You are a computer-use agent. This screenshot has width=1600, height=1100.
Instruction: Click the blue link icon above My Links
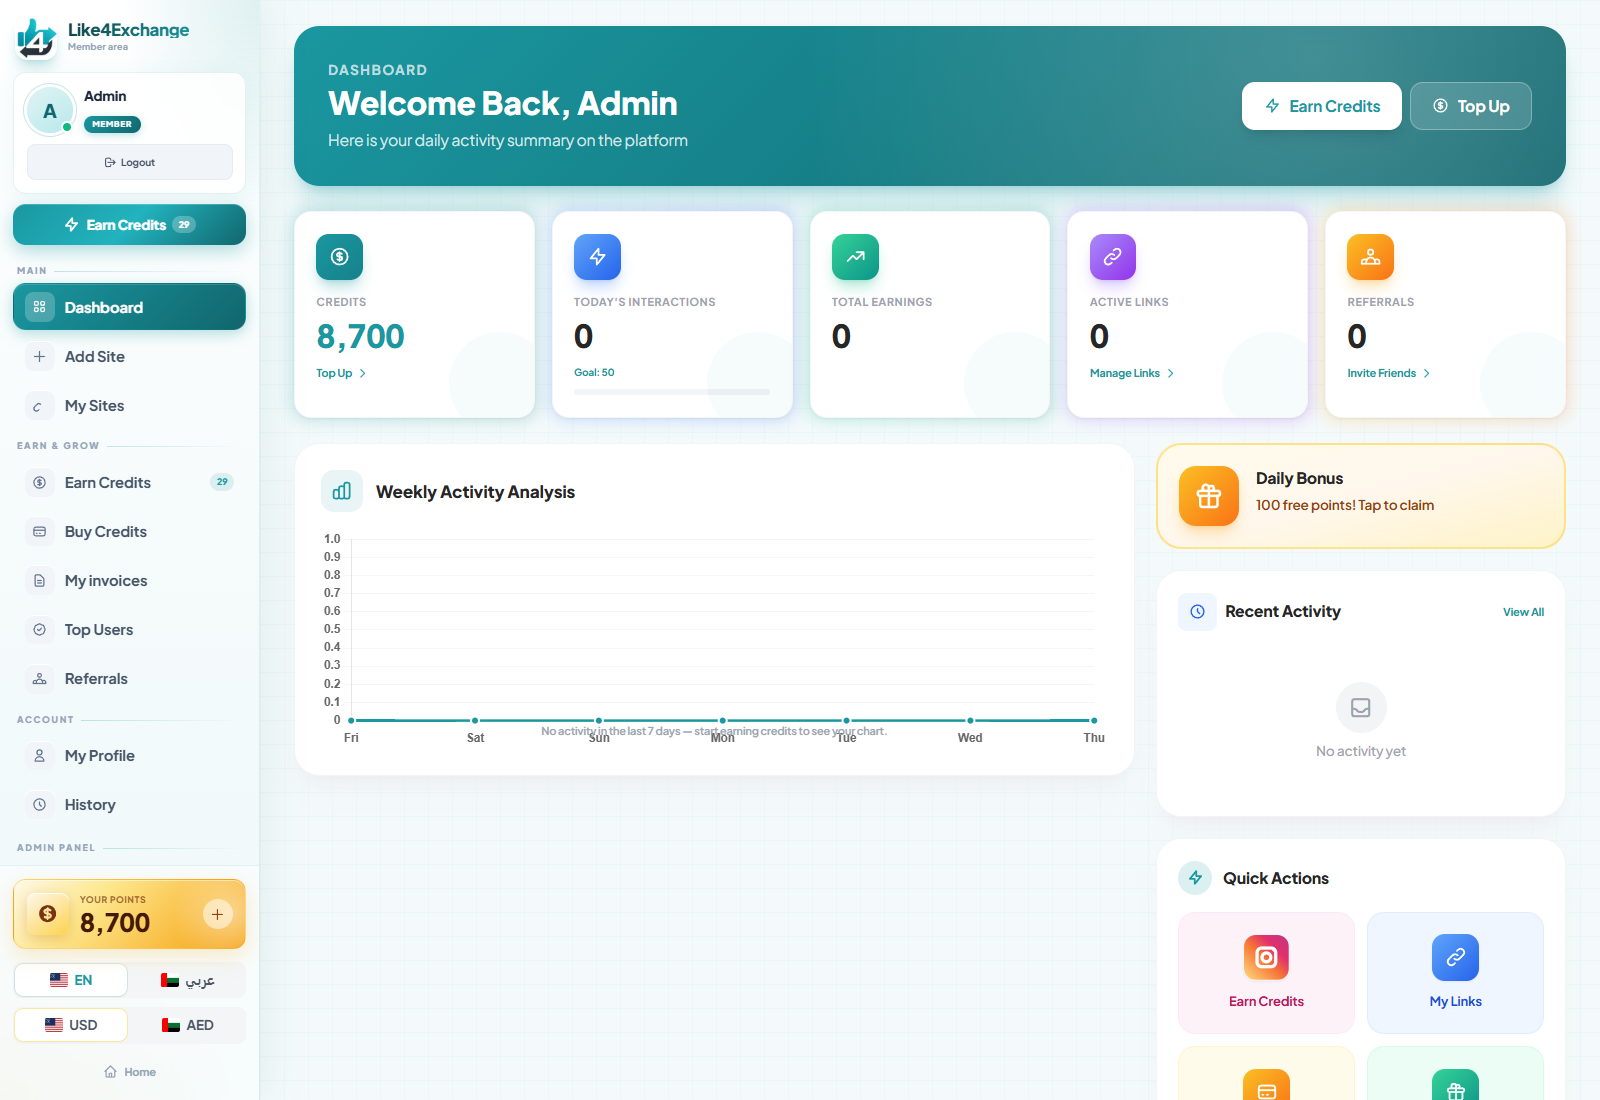point(1455,958)
